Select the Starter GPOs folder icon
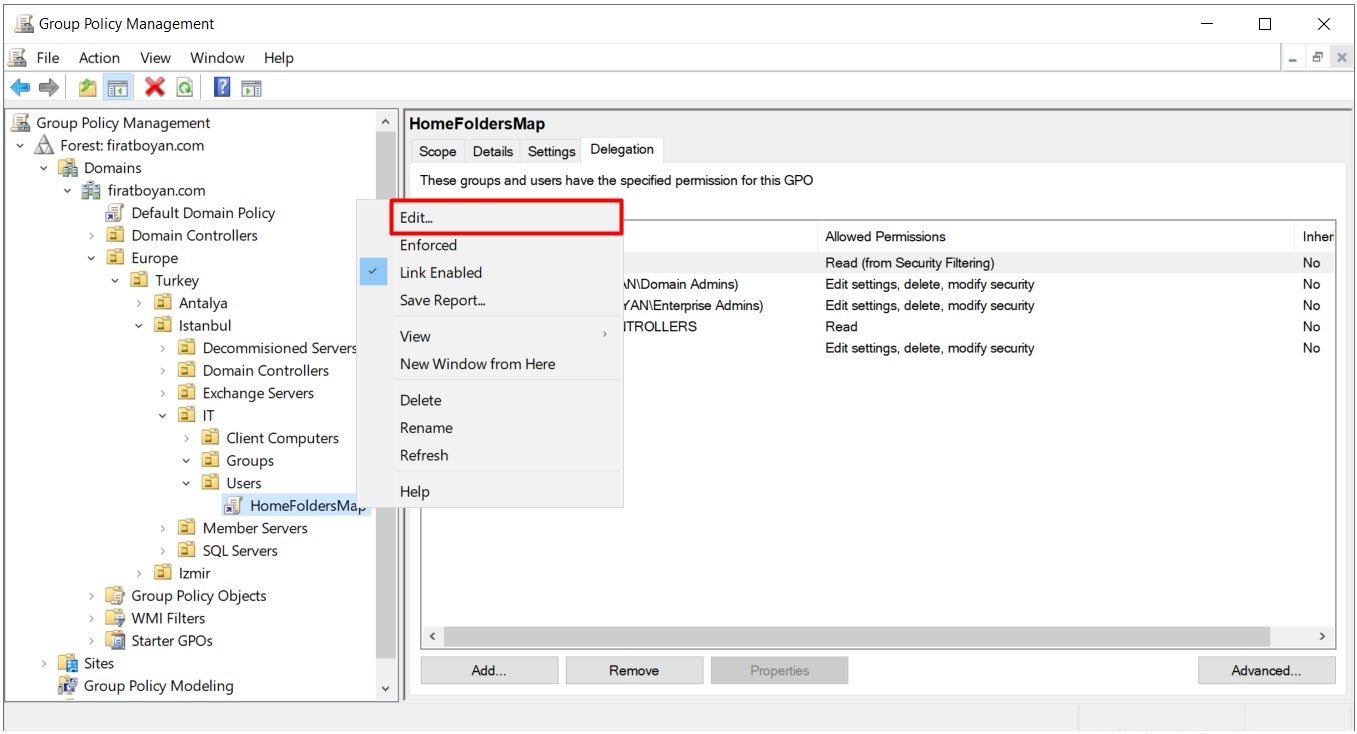This screenshot has height=734, width=1357. [116, 641]
